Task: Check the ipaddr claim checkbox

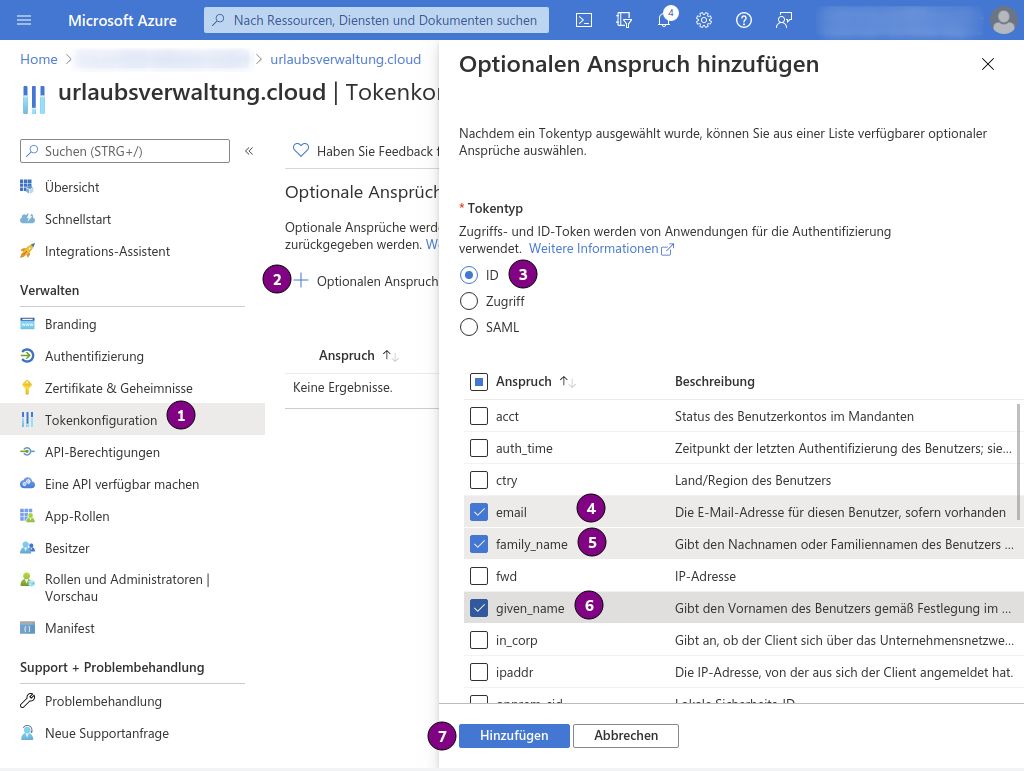Action: click(x=479, y=672)
